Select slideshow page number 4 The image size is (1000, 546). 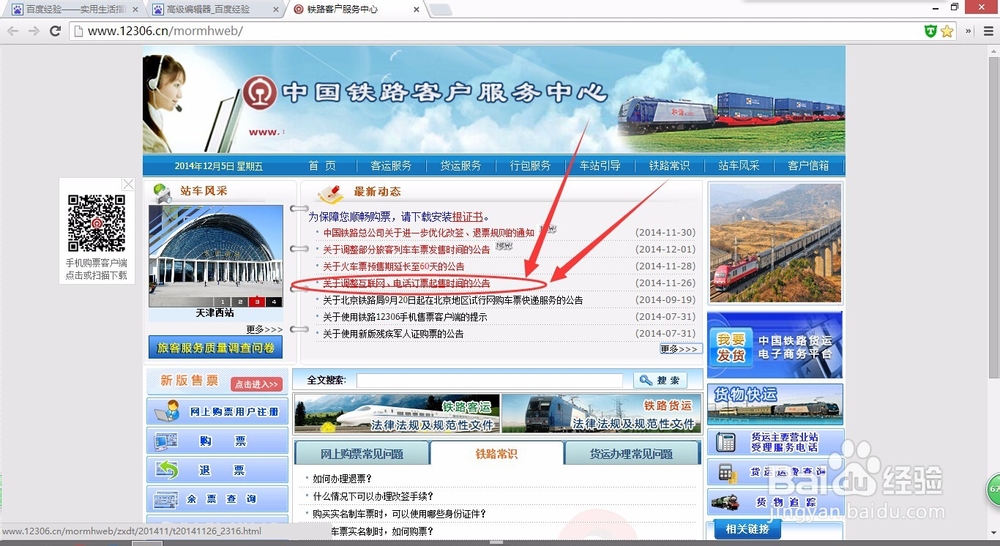[x=274, y=302]
